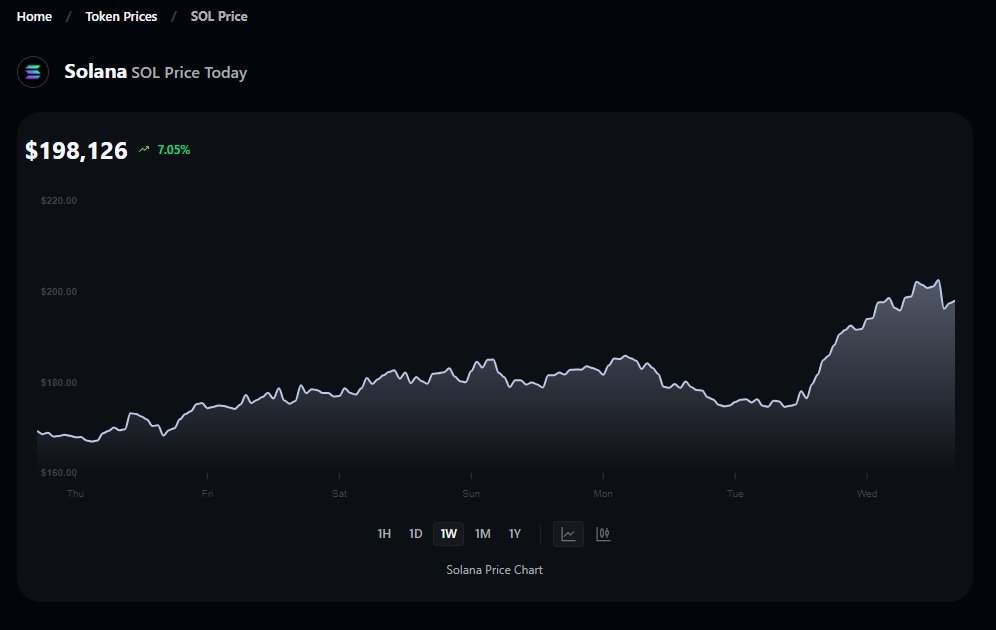996x630 pixels.
Task: Click the Thu axis label
Action: point(75,493)
